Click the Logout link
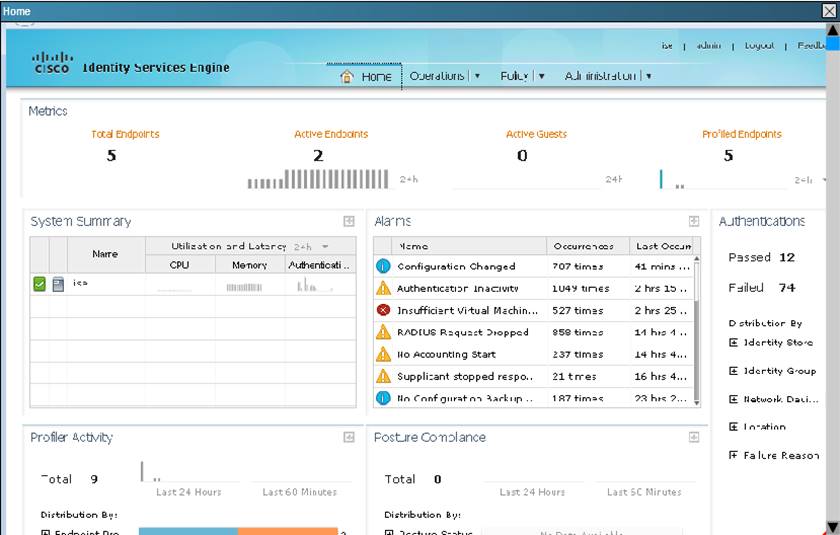 [759, 46]
